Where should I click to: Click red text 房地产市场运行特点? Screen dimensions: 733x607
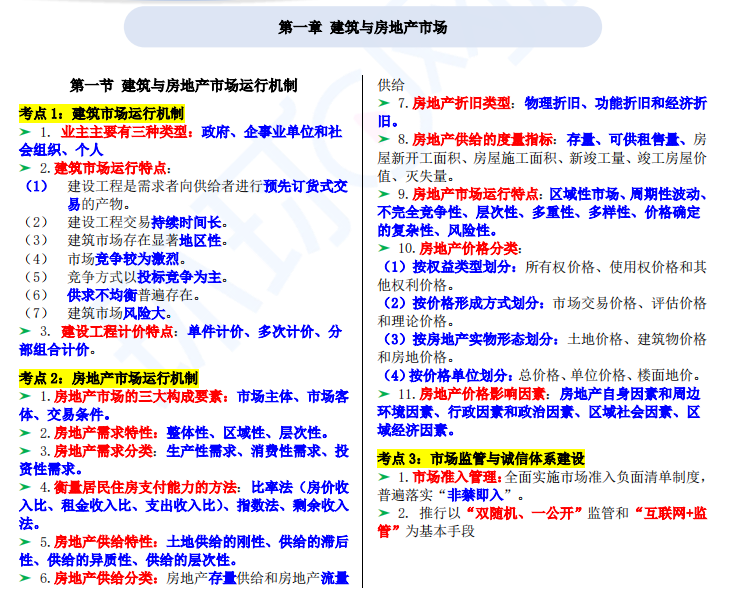click(x=475, y=195)
